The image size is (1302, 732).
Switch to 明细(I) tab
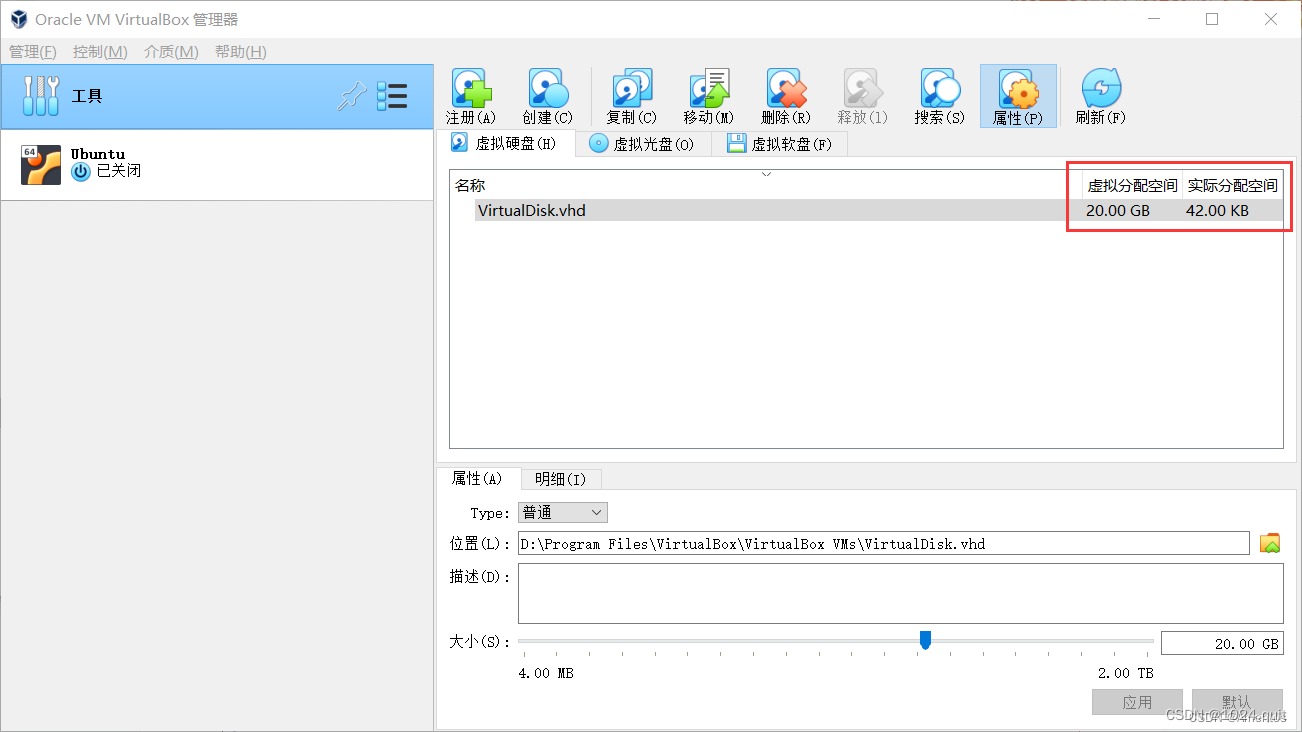[561, 479]
